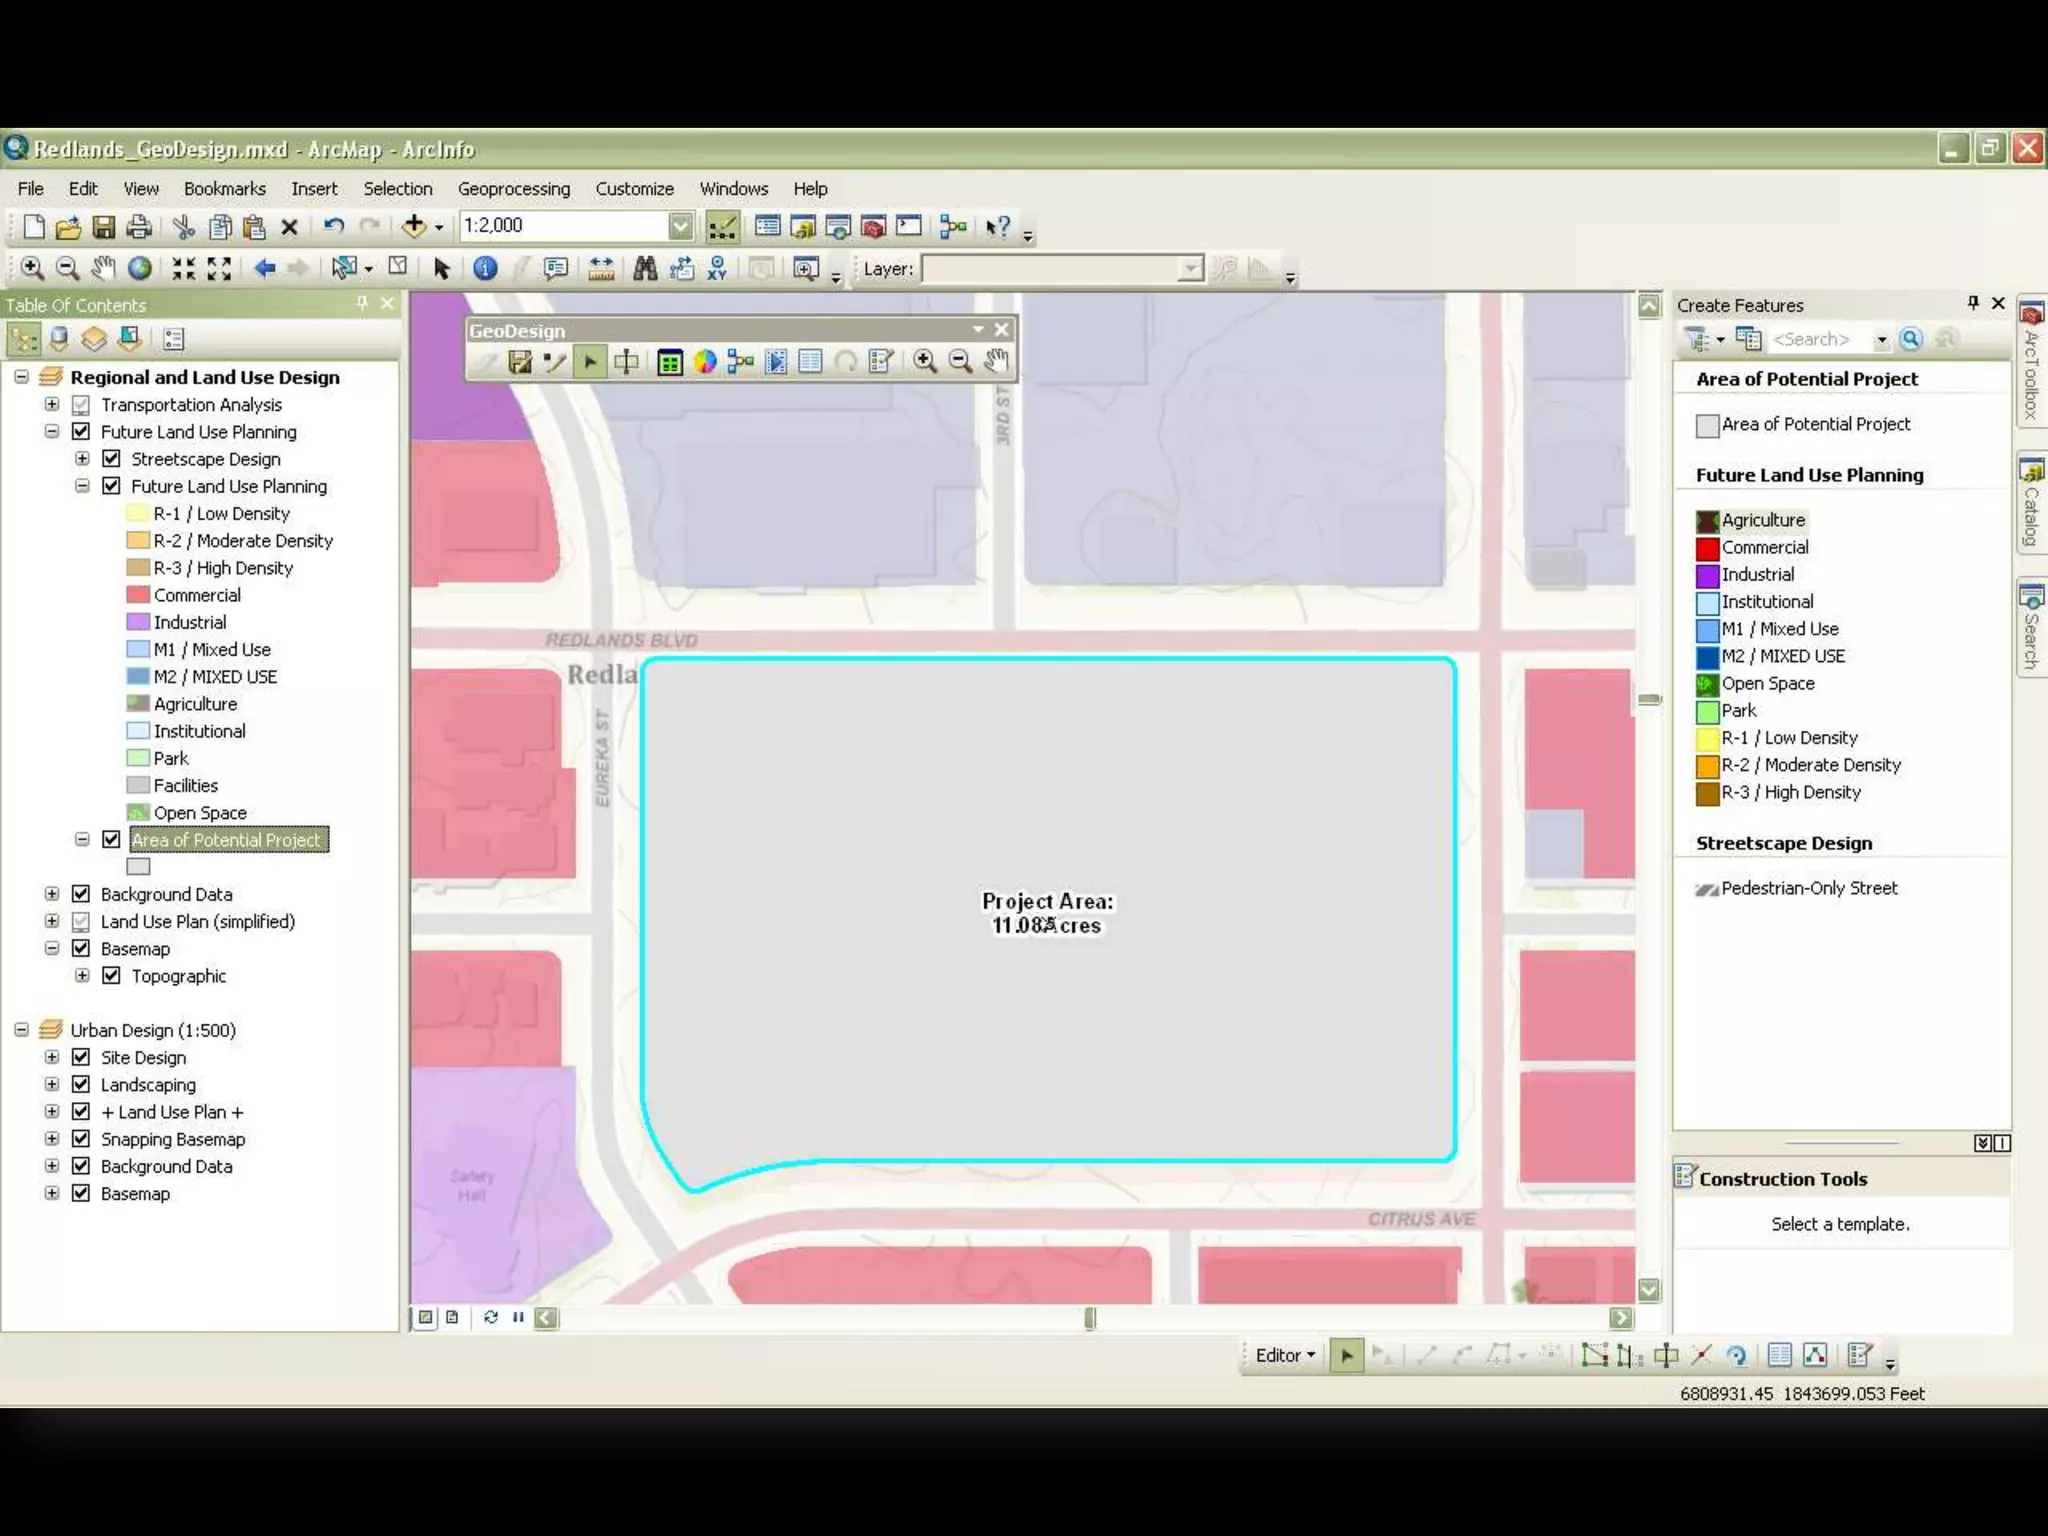Screen dimensions: 2048x1536
Task: Select the Pedestrian-Only Street template
Action: click(x=1808, y=888)
